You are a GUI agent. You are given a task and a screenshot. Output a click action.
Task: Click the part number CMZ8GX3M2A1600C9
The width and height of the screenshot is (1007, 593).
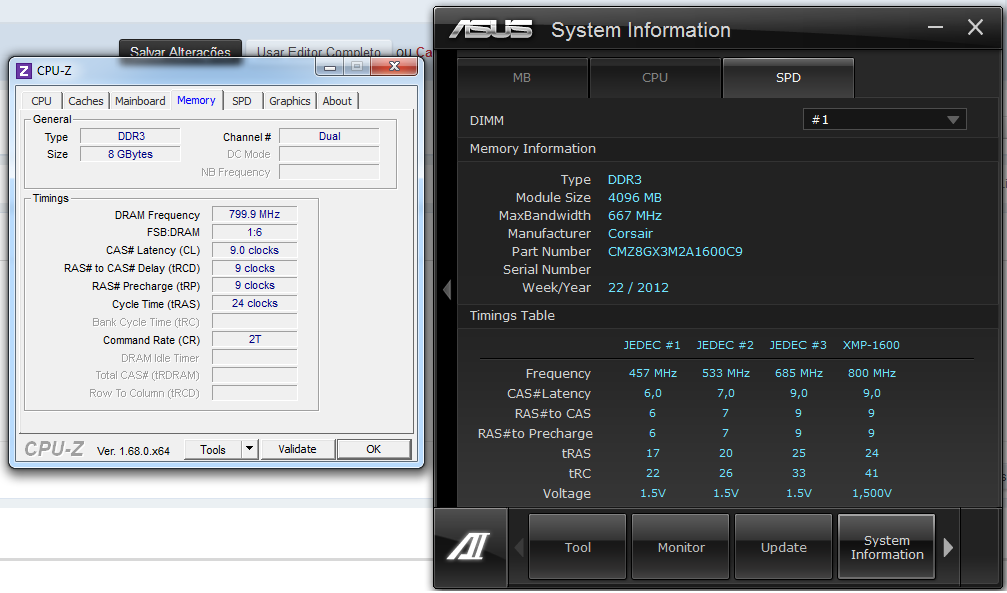pos(675,252)
